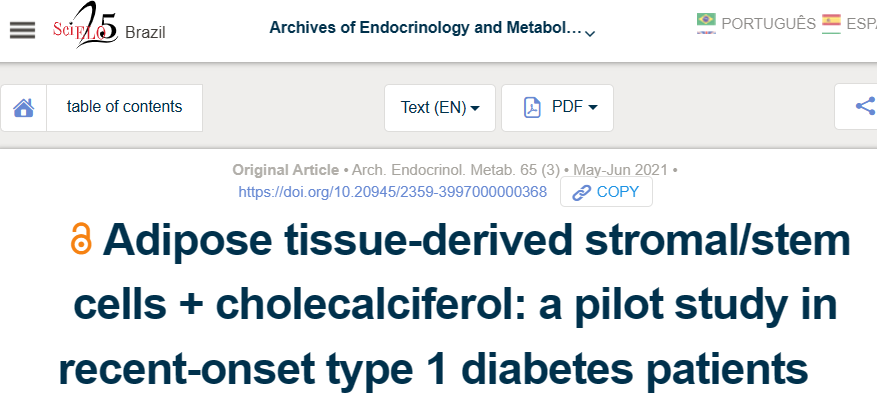Copy the DOI link with COPY button

(x=606, y=192)
